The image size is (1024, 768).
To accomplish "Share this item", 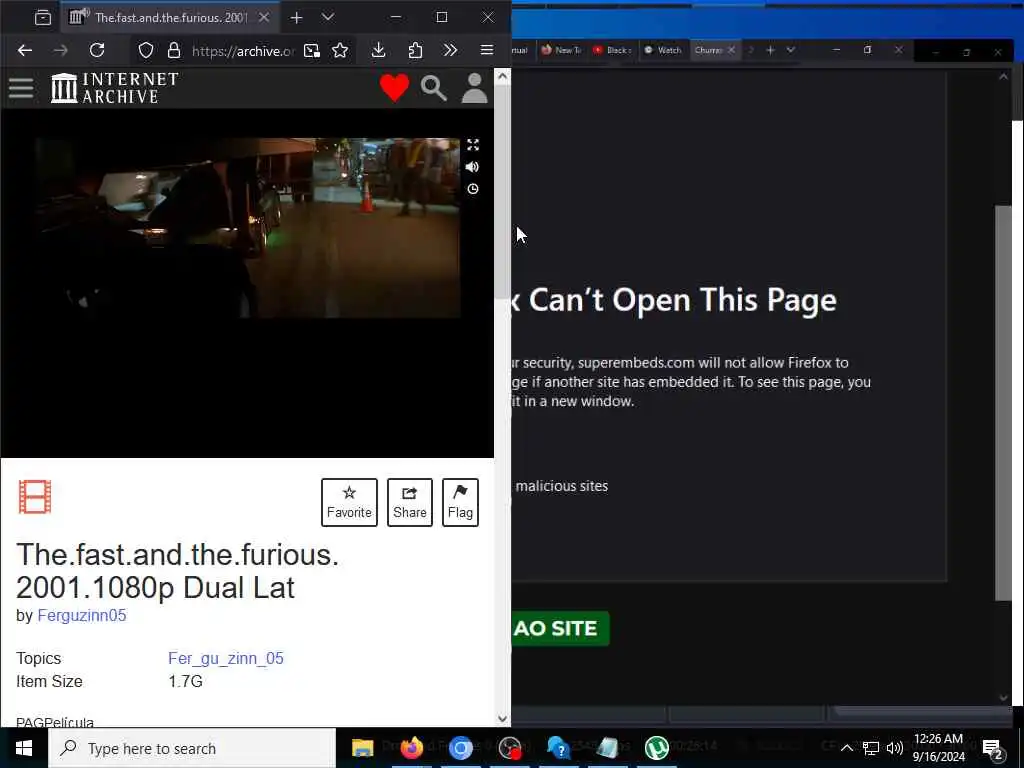I will coord(409,502).
